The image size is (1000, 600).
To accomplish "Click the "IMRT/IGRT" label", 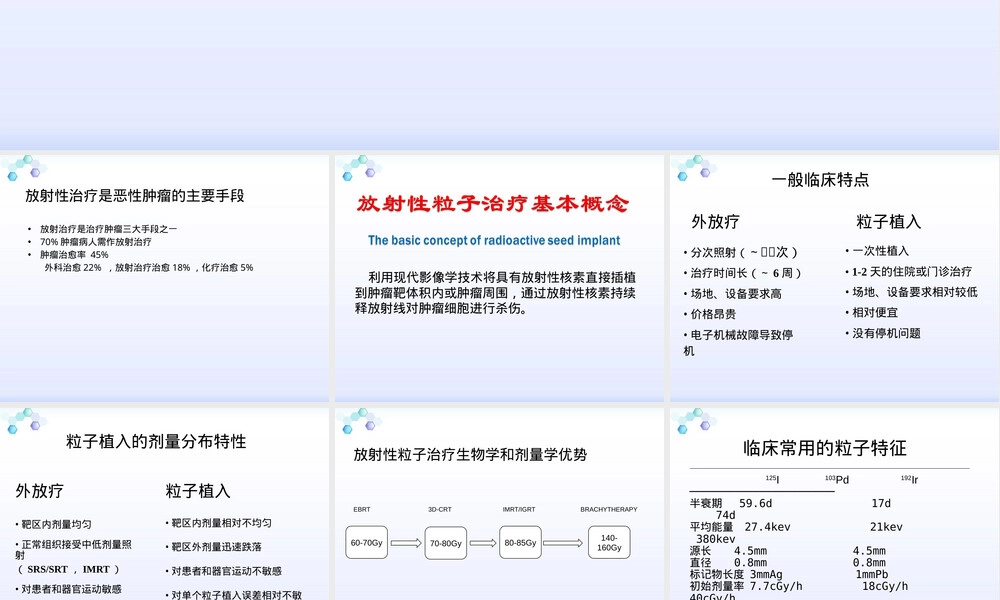I will [519, 509].
